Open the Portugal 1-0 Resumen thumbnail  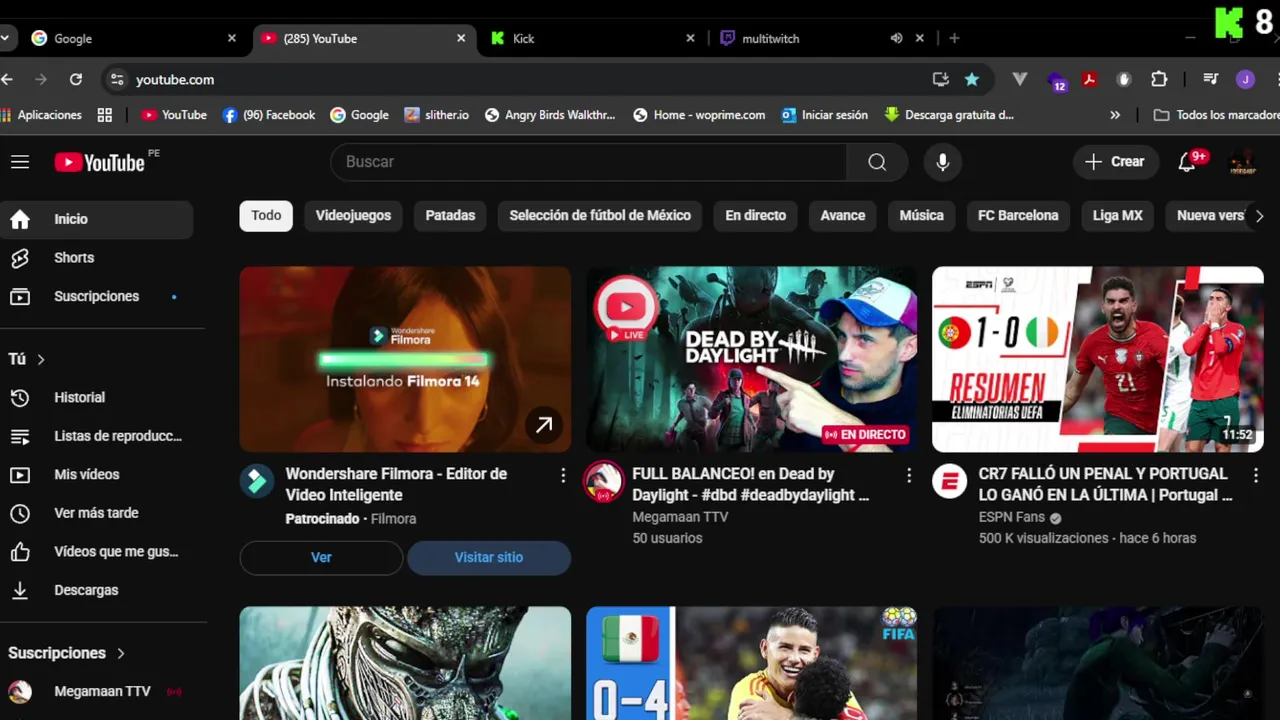pyautogui.click(x=1098, y=359)
